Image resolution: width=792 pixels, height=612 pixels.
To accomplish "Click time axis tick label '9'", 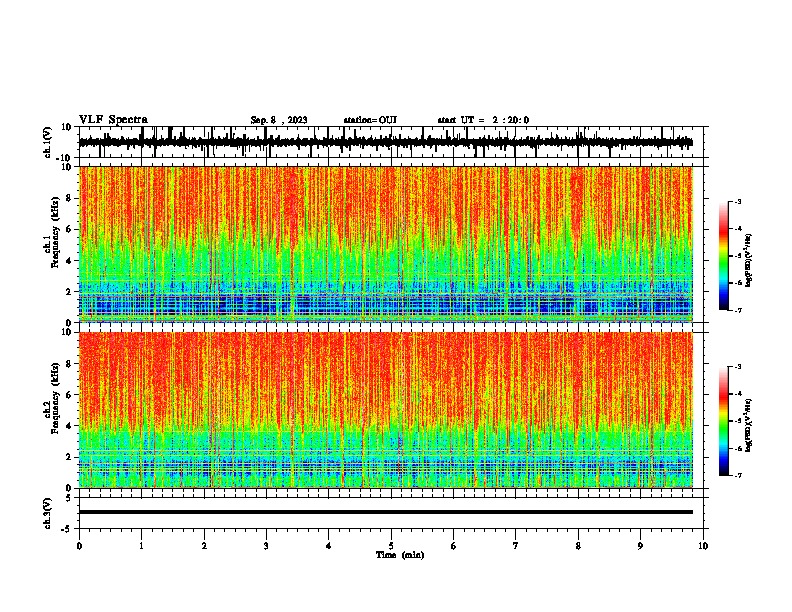I will [640, 546].
